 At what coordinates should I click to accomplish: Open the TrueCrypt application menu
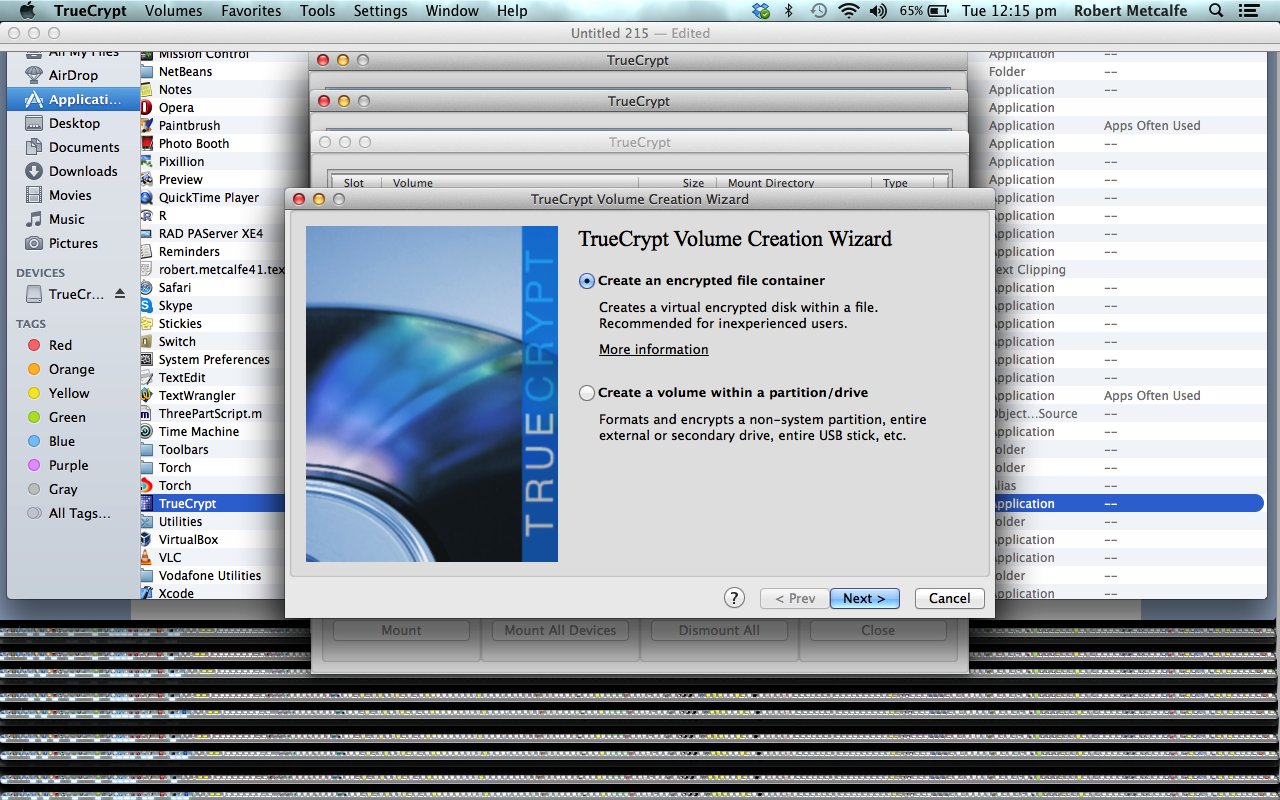point(89,11)
